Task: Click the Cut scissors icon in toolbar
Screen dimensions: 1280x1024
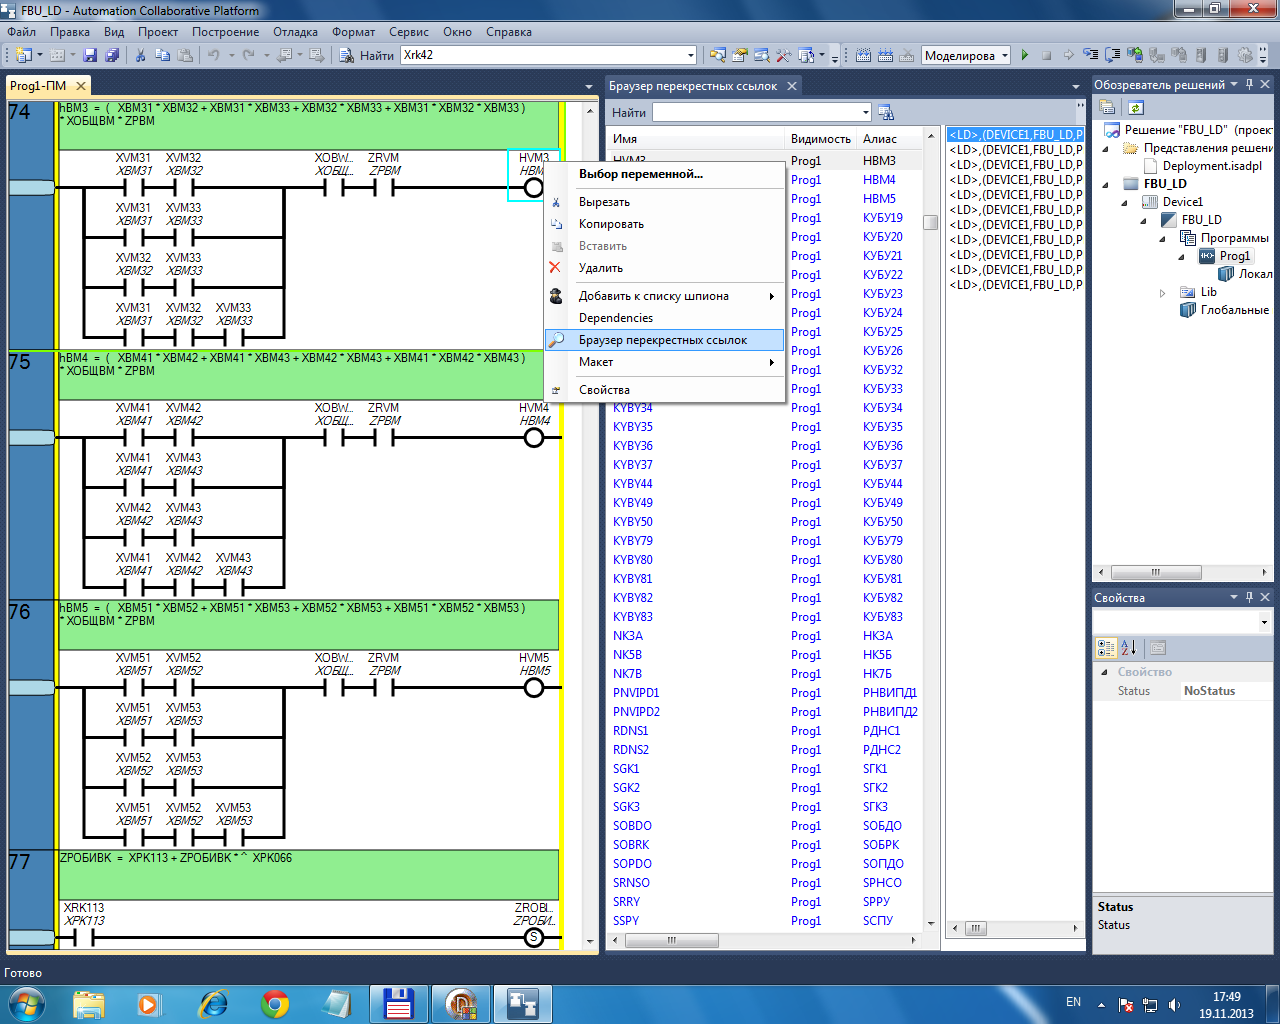Action: [x=141, y=56]
